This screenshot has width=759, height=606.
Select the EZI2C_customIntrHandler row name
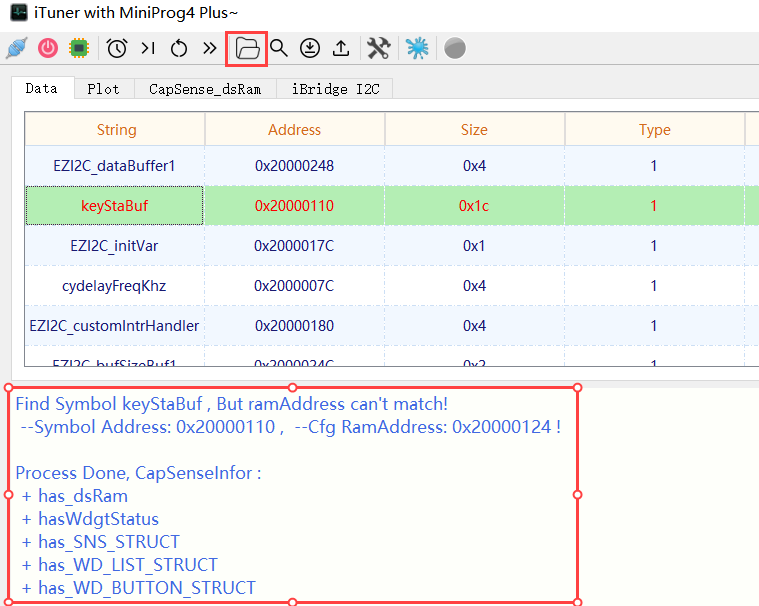pos(114,326)
